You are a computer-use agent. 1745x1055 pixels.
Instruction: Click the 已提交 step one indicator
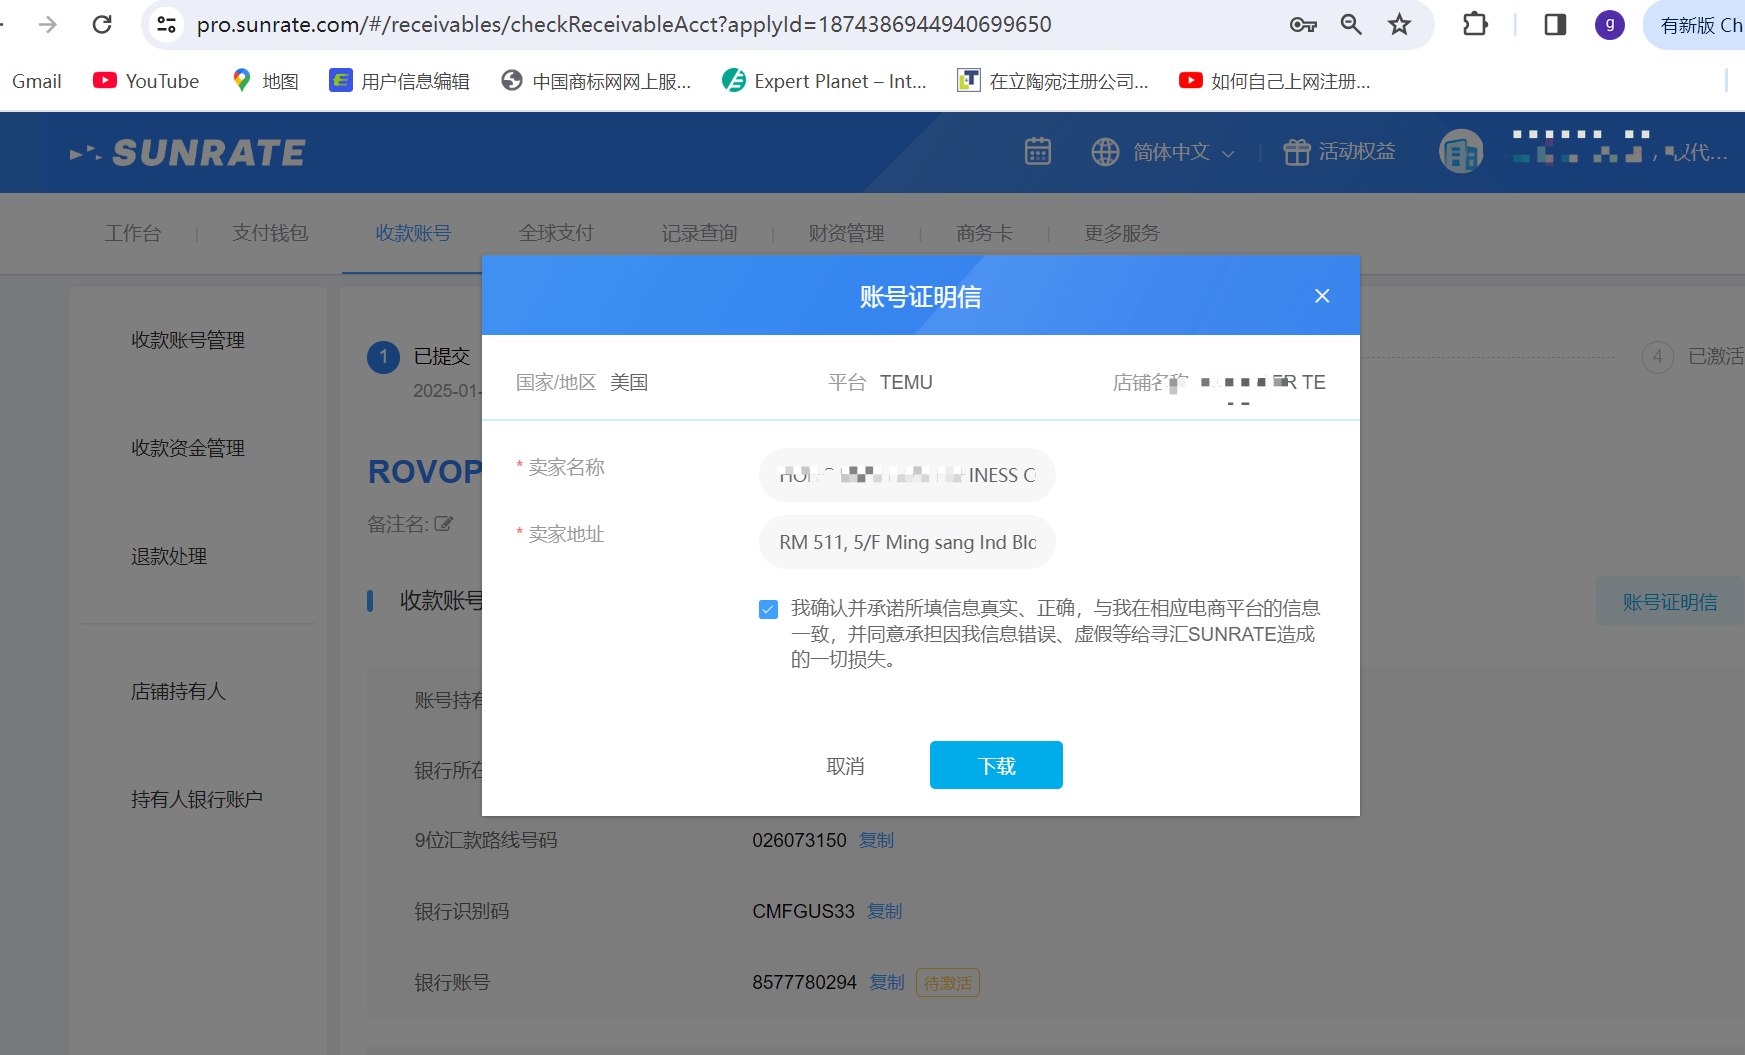coord(383,356)
